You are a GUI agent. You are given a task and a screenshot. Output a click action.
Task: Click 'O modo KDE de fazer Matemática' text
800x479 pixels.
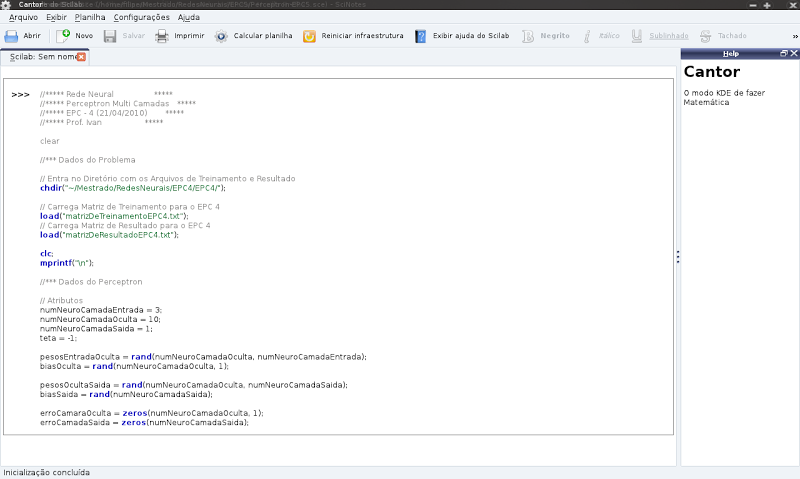click(724, 97)
